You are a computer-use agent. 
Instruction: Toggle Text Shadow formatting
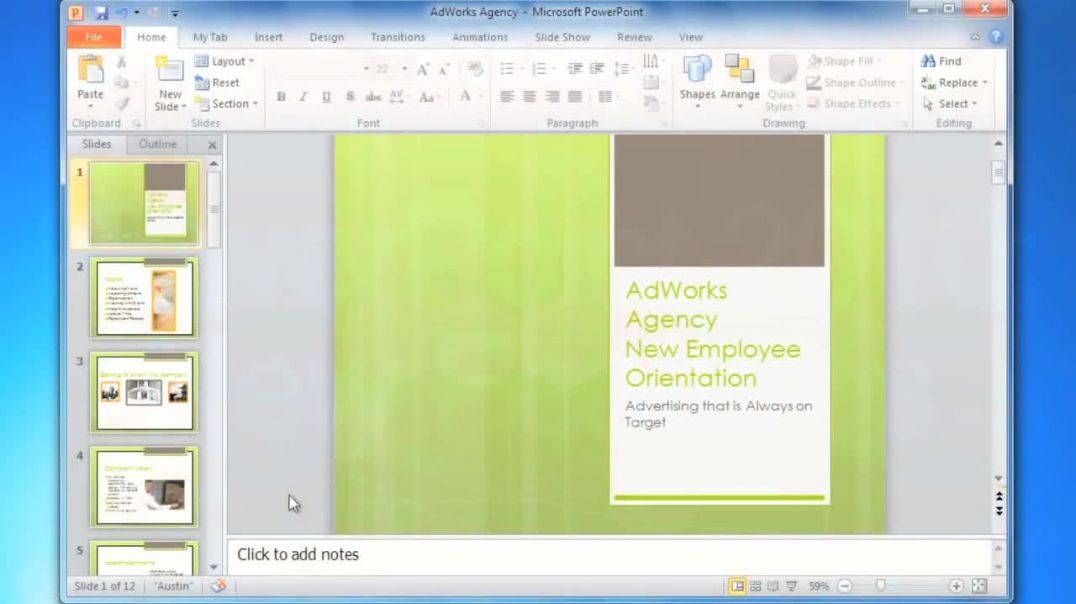[x=350, y=97]
